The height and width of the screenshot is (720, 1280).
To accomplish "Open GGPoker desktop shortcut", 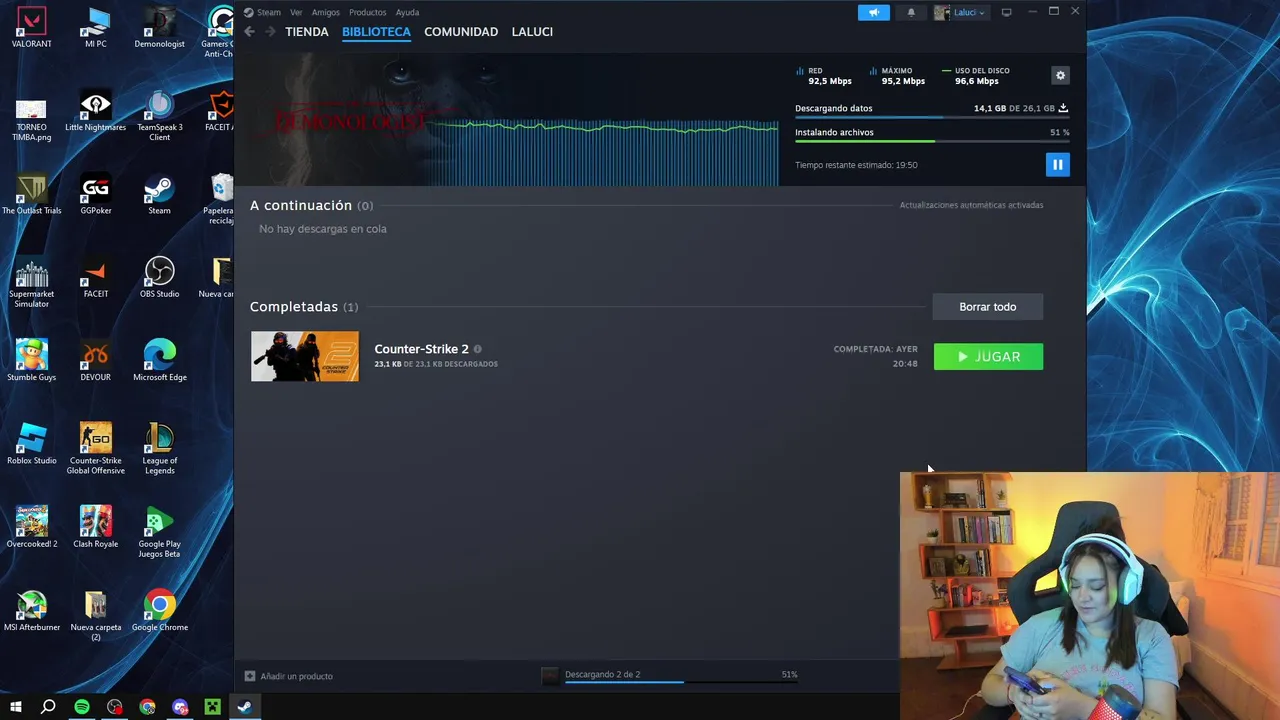I will coord(96,195).
